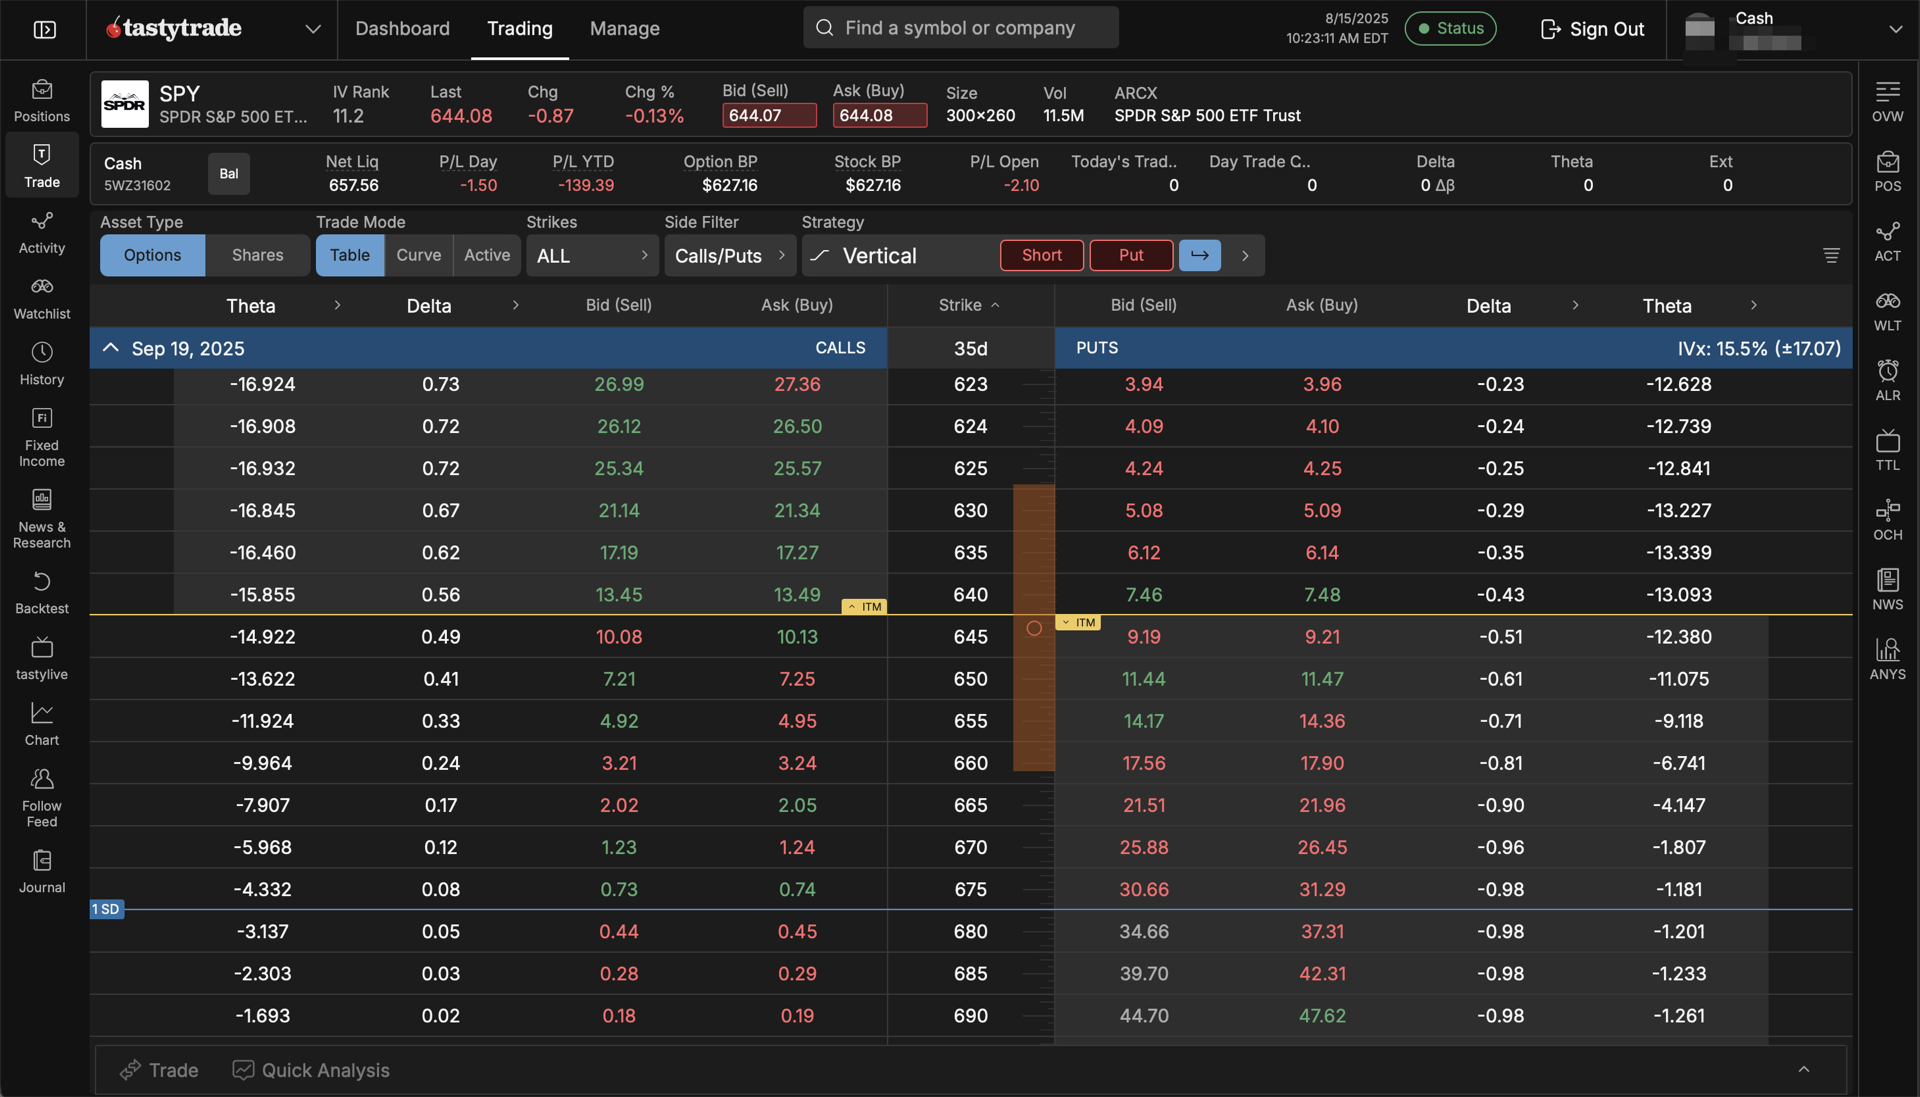Viewport: 1920px width, 1097px height.
Task: Switch trade mode to Curve
Action: coord(418,256)
